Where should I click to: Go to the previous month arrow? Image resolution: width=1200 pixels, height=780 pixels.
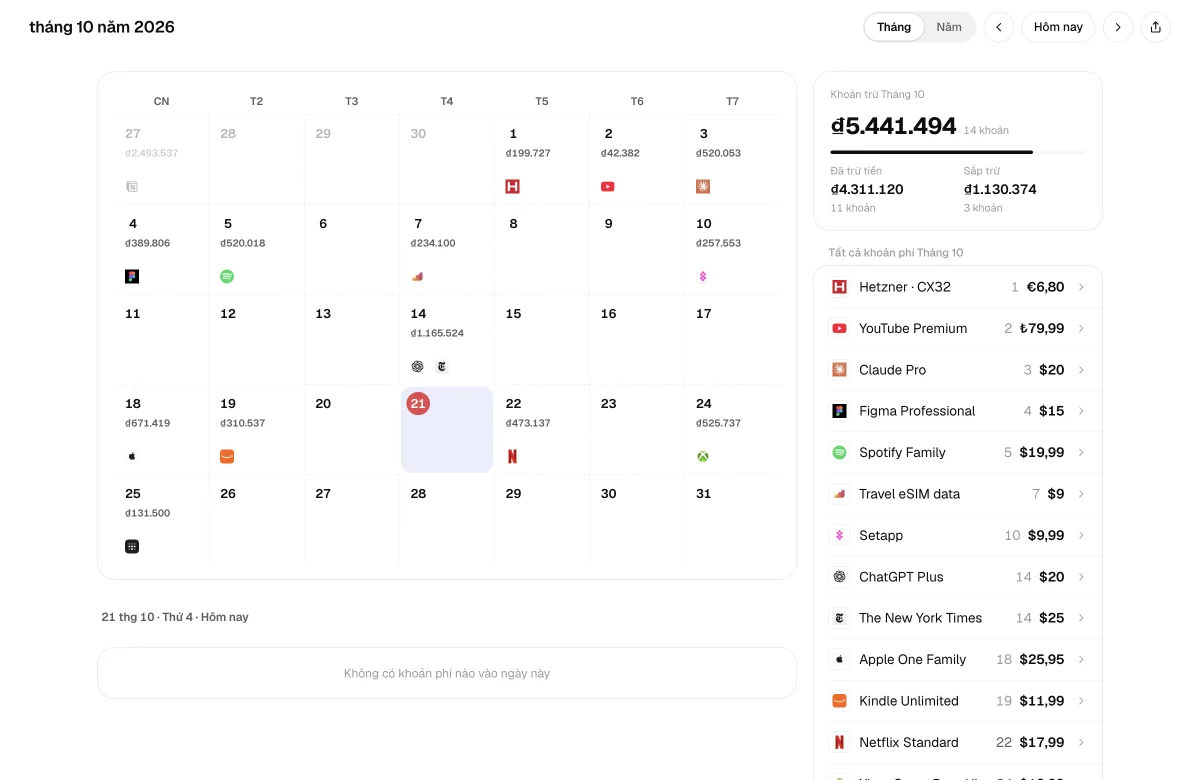(999, 27)
